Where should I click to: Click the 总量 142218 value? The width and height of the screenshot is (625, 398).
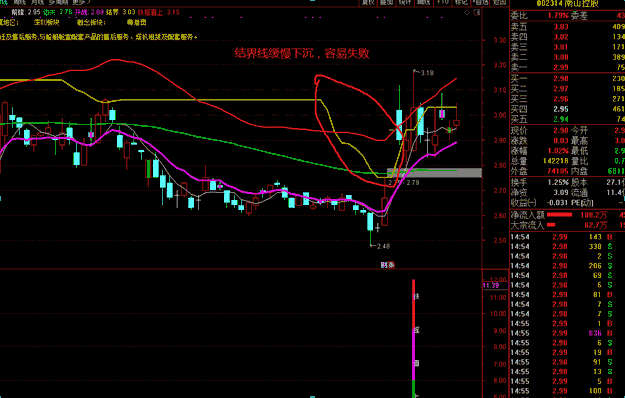556,161
